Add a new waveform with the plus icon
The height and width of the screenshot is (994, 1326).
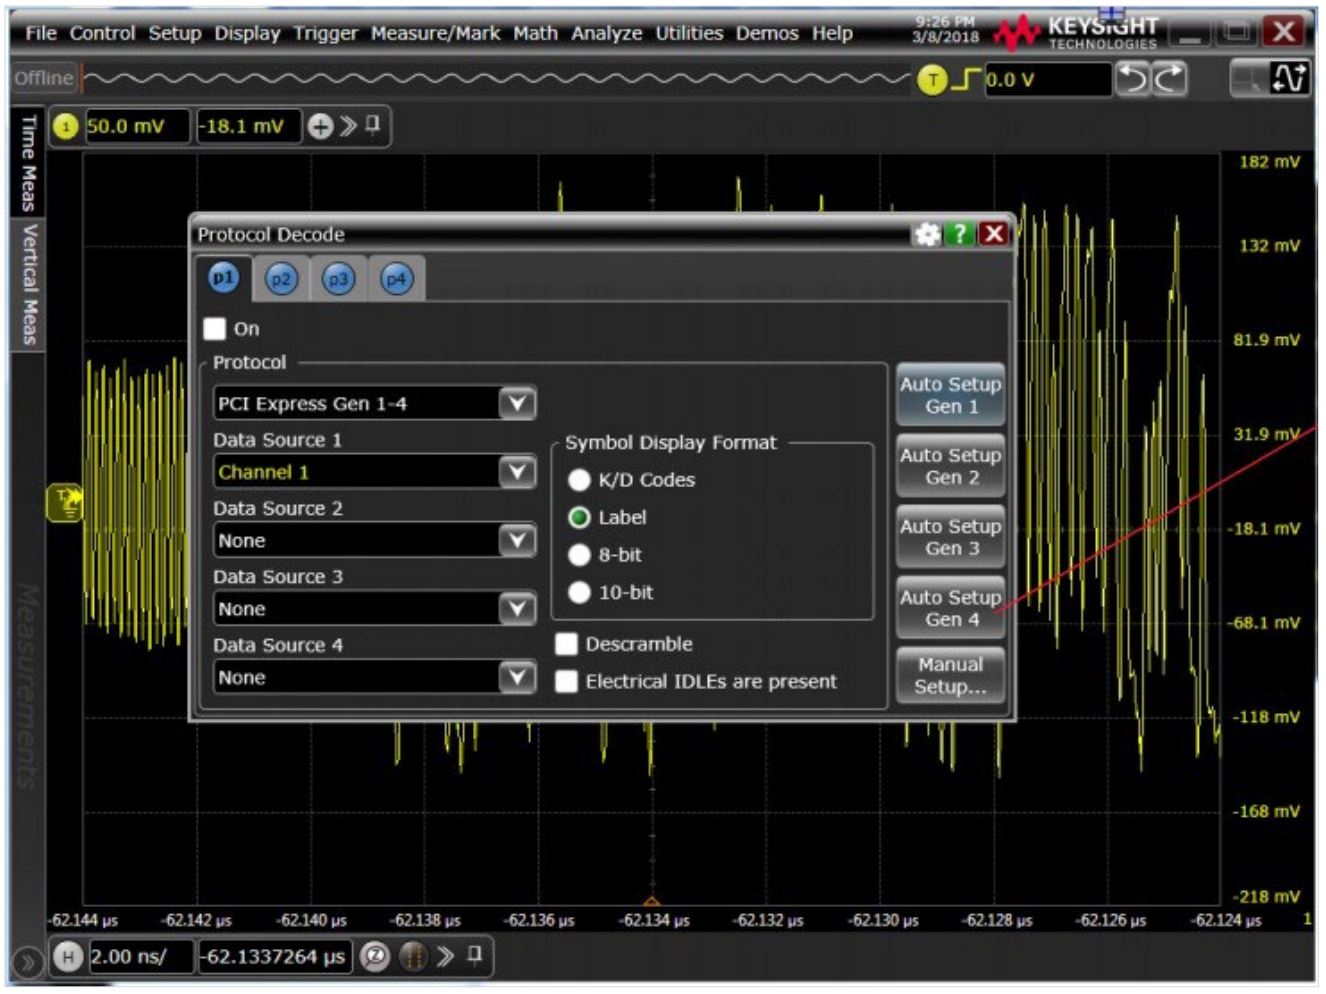point(320,126)
